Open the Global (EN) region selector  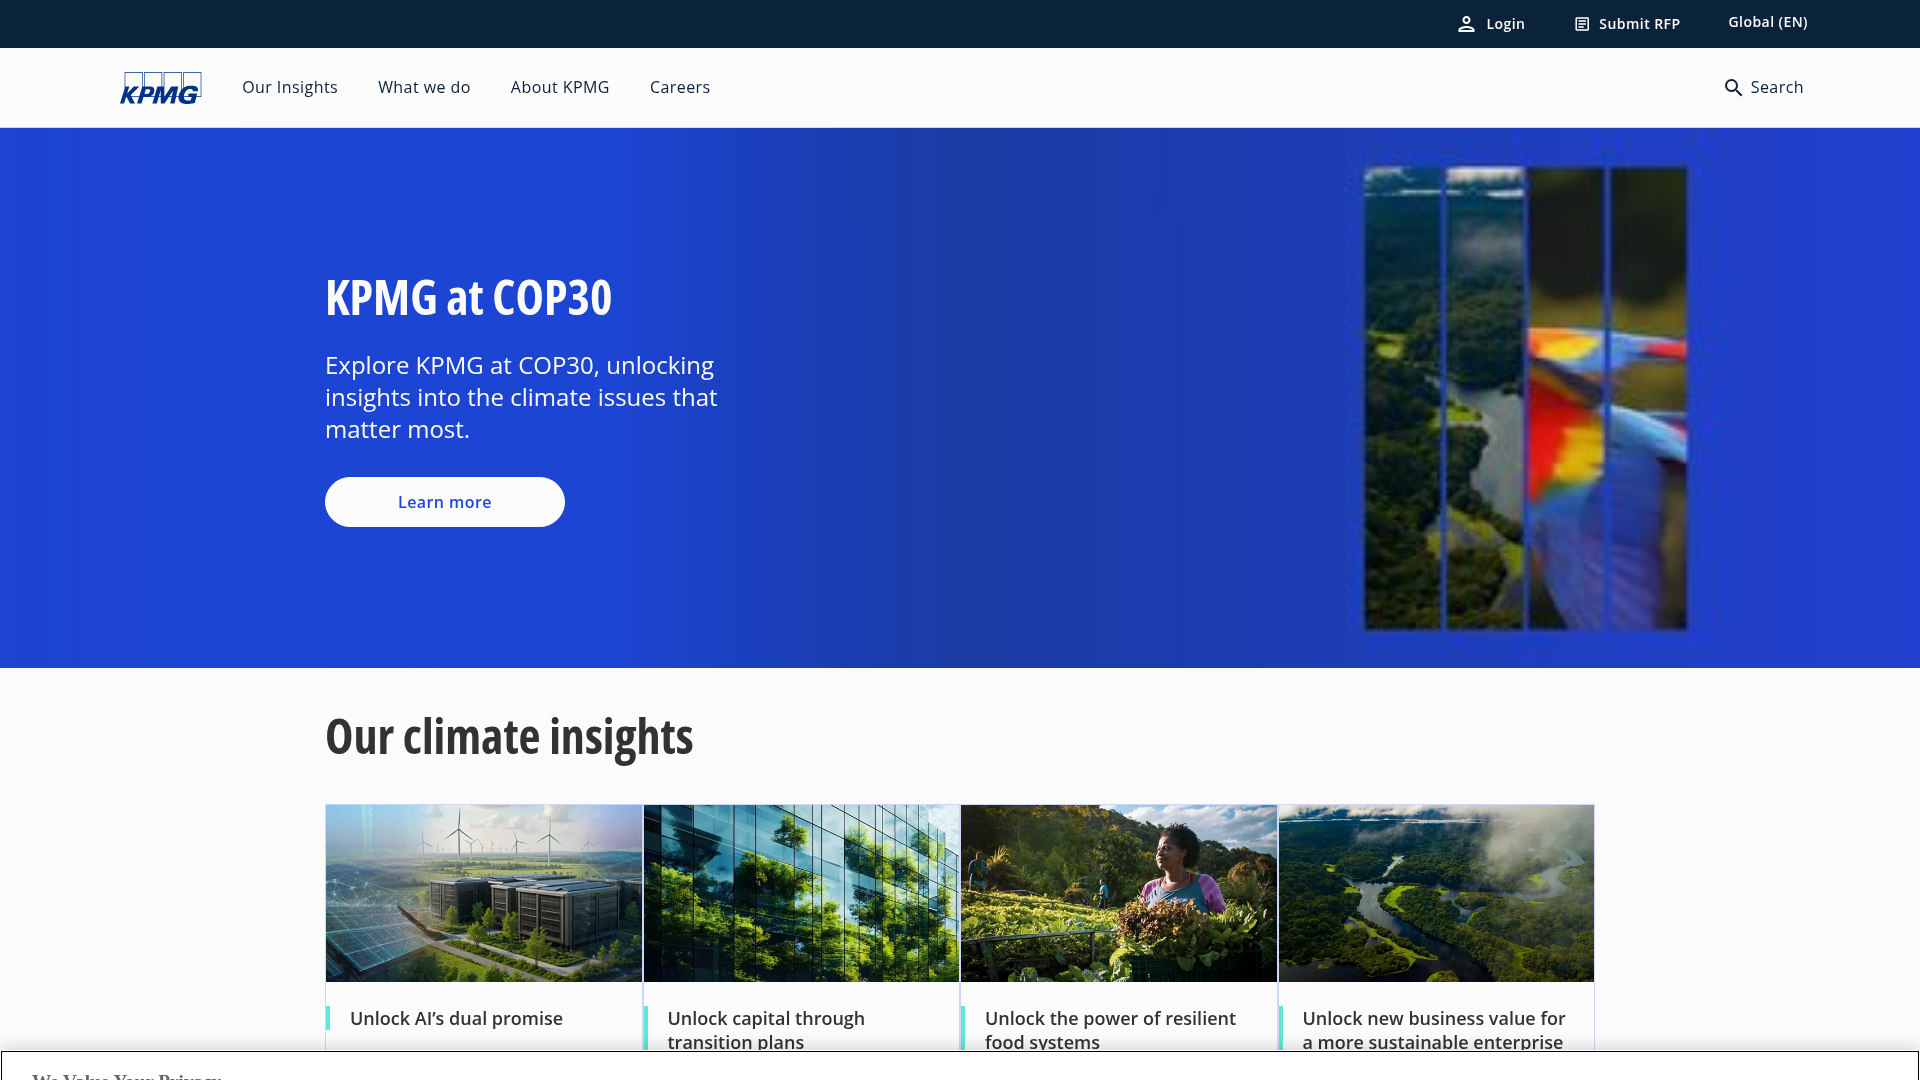1766,21
